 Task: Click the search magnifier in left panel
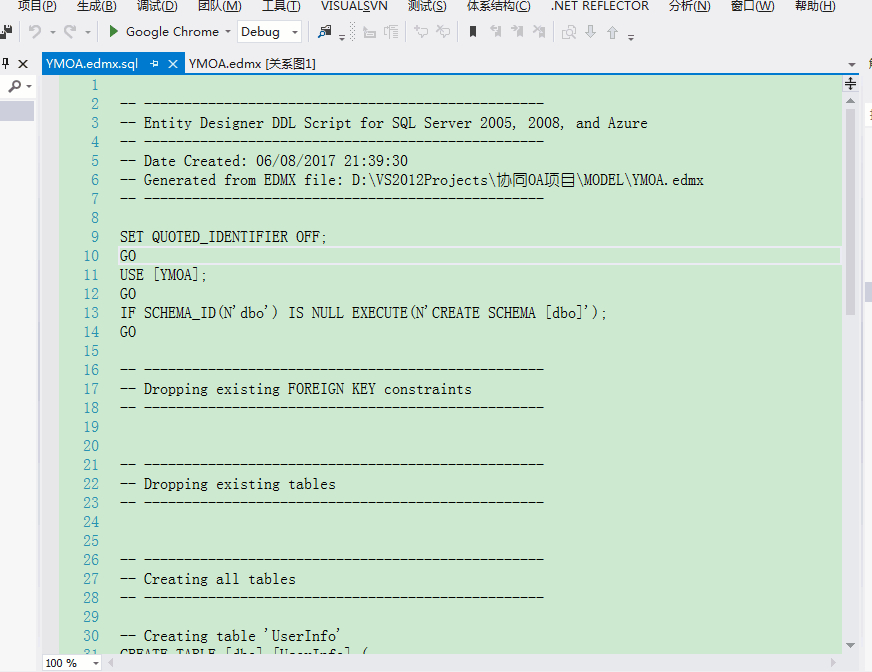click(x=15, y=86)
